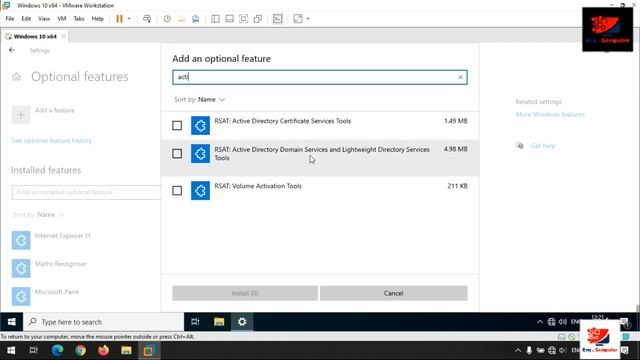640x360 pixels.
Task: Open the host Windows Start button
Action: pos(11,350)
